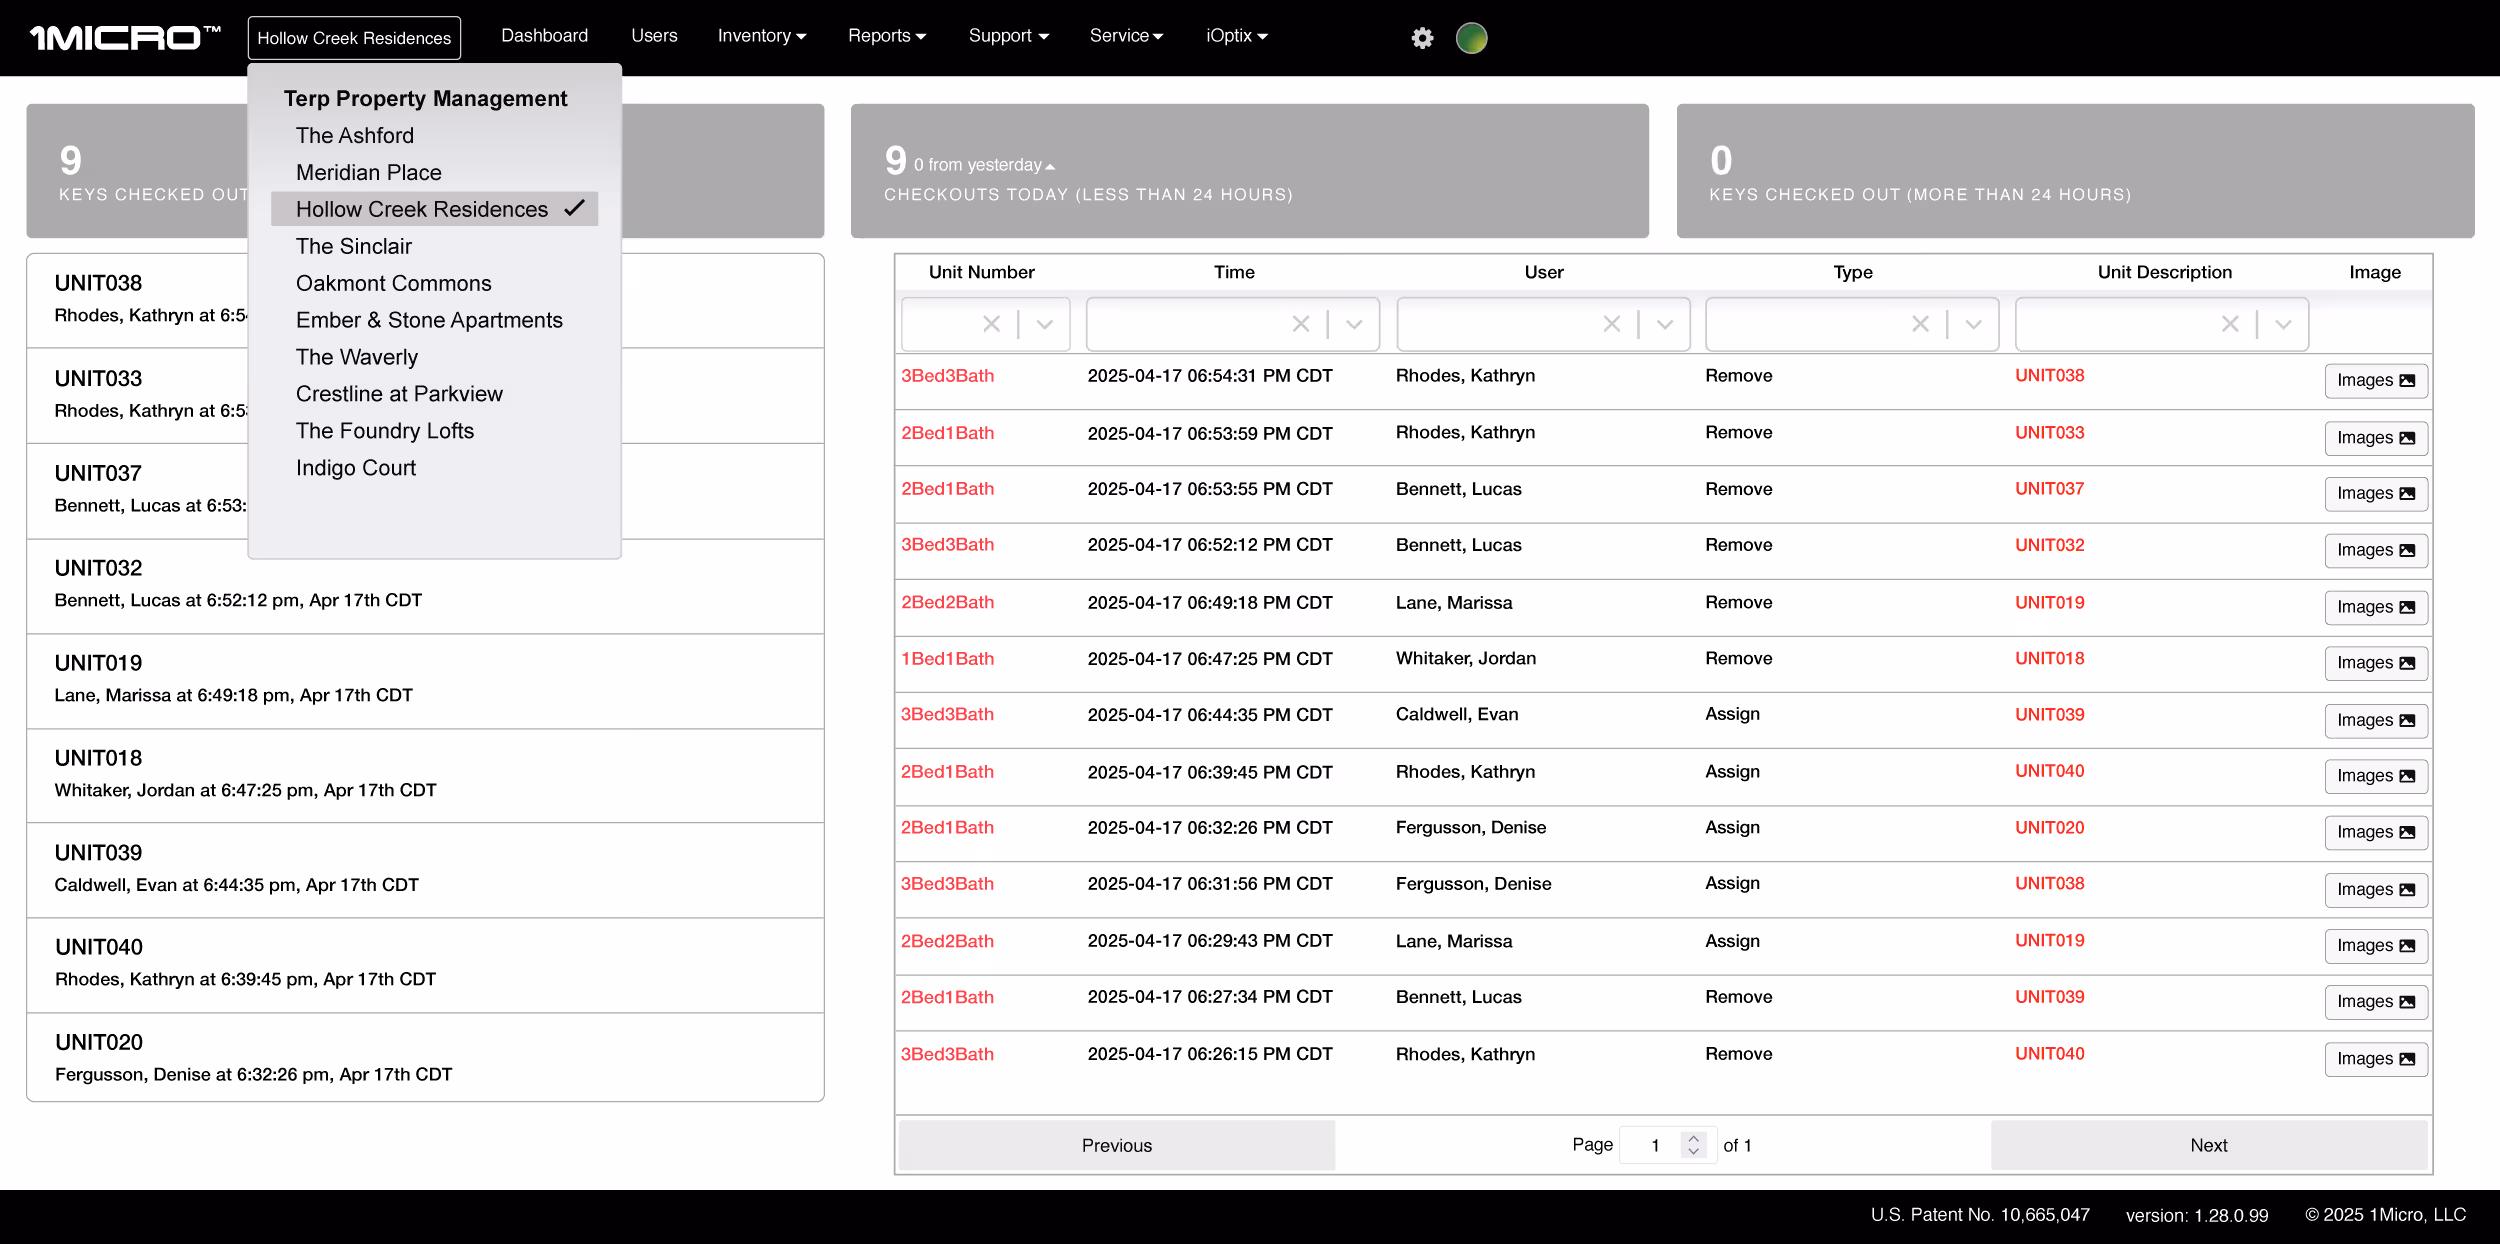Clear the Unit Number filter with its X icon

coord(991,324)
